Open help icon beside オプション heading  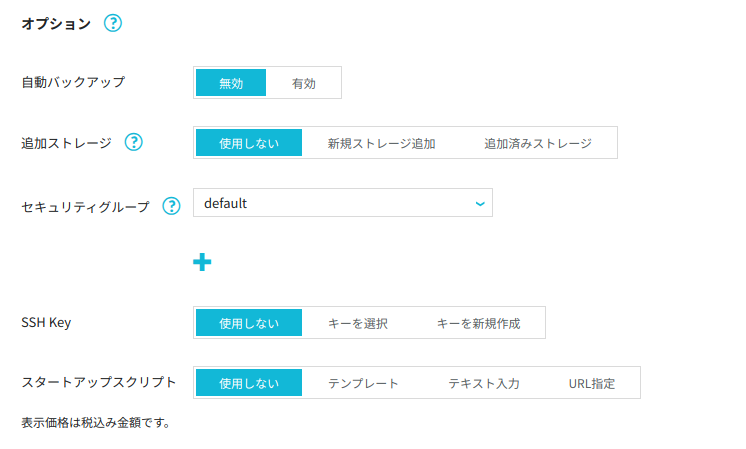113,23
